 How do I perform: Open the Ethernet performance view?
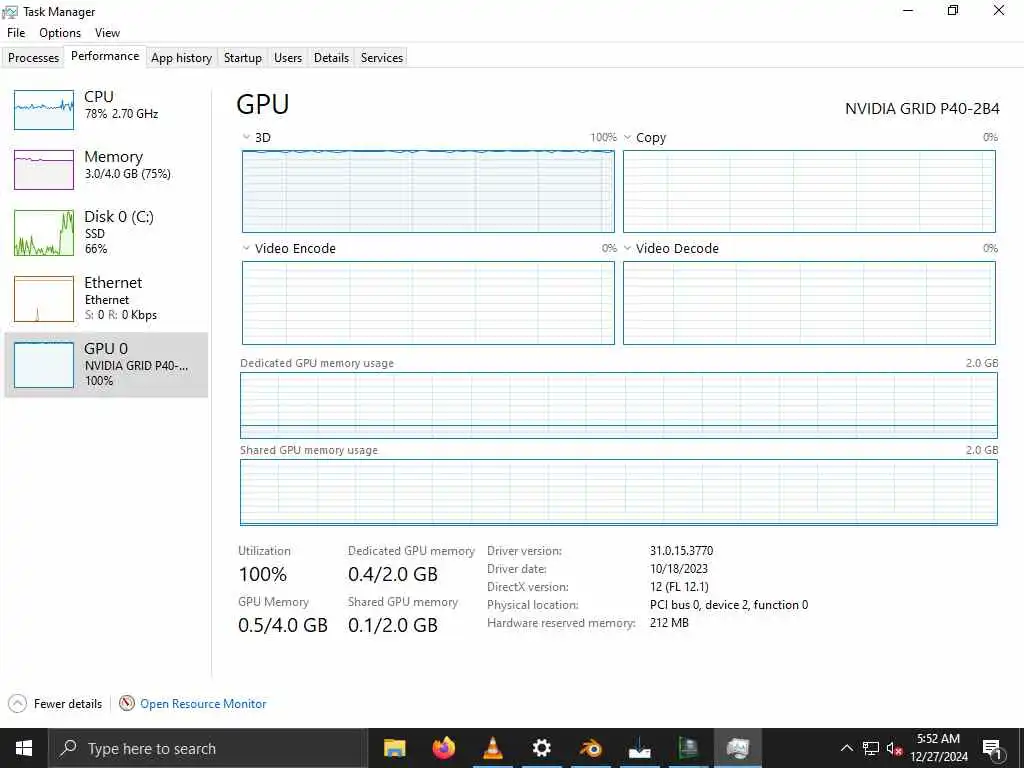tap(106, 298)
